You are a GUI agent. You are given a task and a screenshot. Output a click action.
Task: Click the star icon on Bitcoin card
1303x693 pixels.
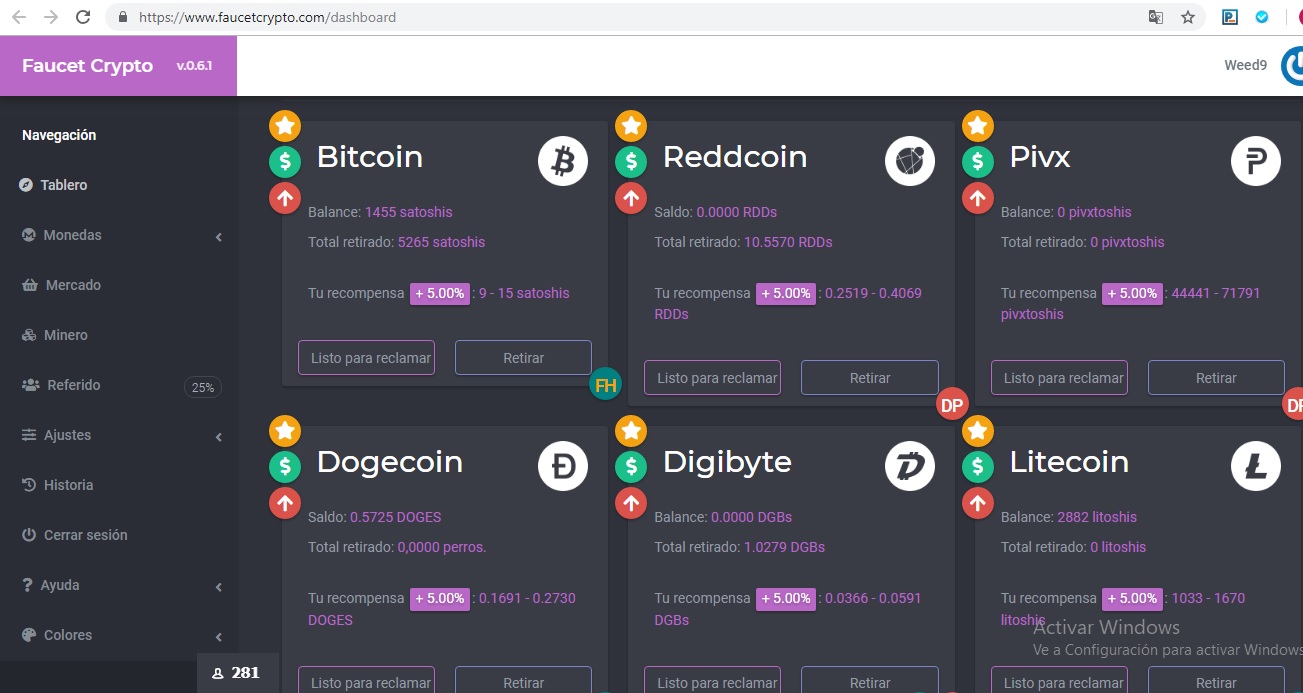coord(285,126)
